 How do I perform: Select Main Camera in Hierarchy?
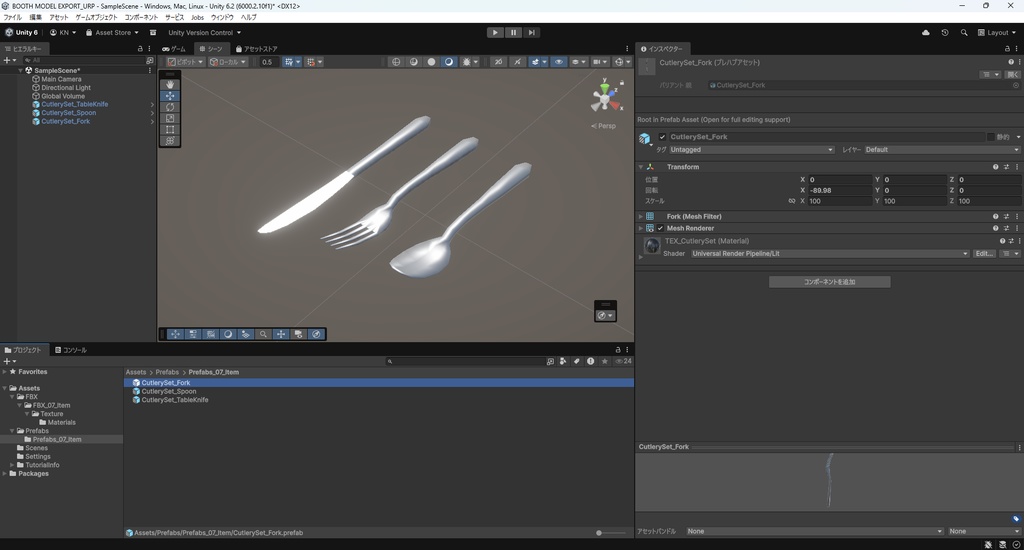(61, 79)
